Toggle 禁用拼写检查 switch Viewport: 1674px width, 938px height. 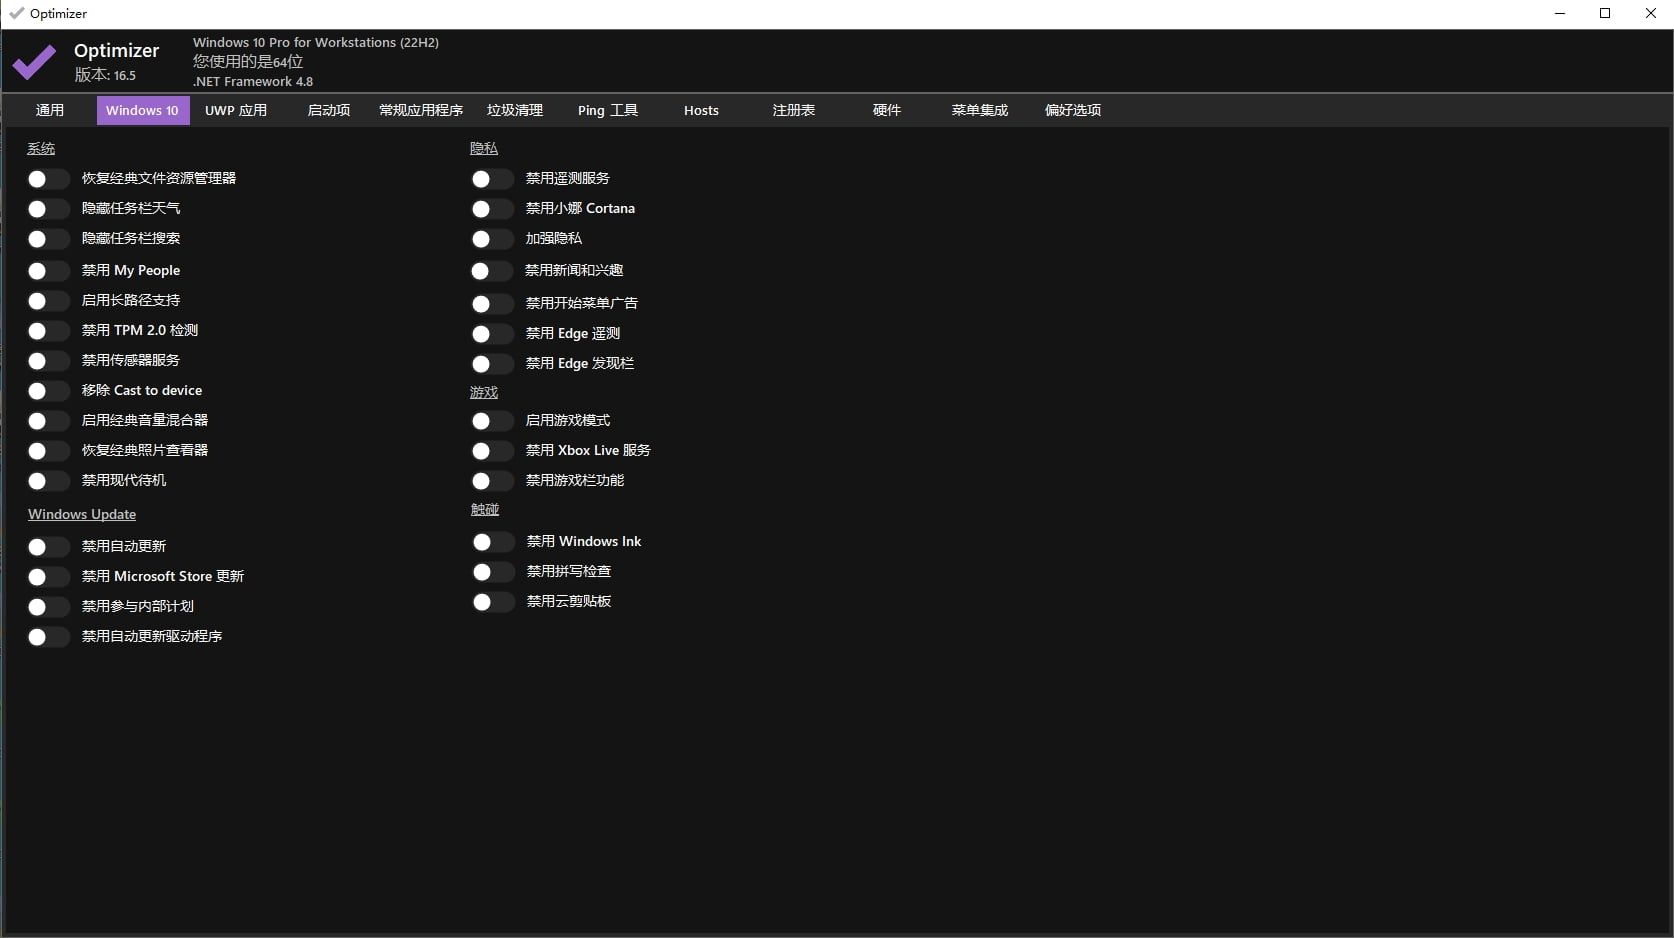click(x=492, y=572)
